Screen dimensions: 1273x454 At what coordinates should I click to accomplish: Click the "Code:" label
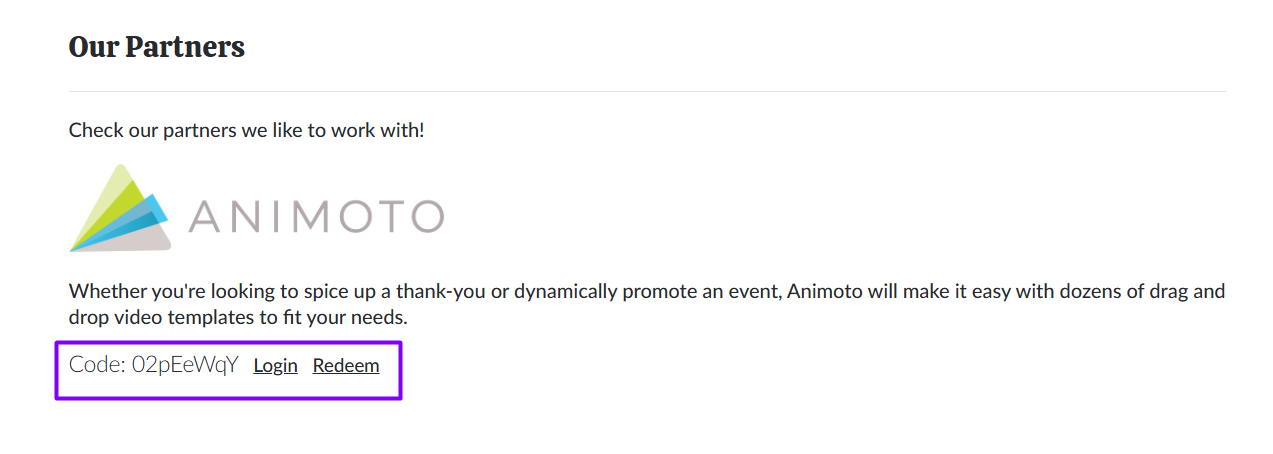coord(97,365)
